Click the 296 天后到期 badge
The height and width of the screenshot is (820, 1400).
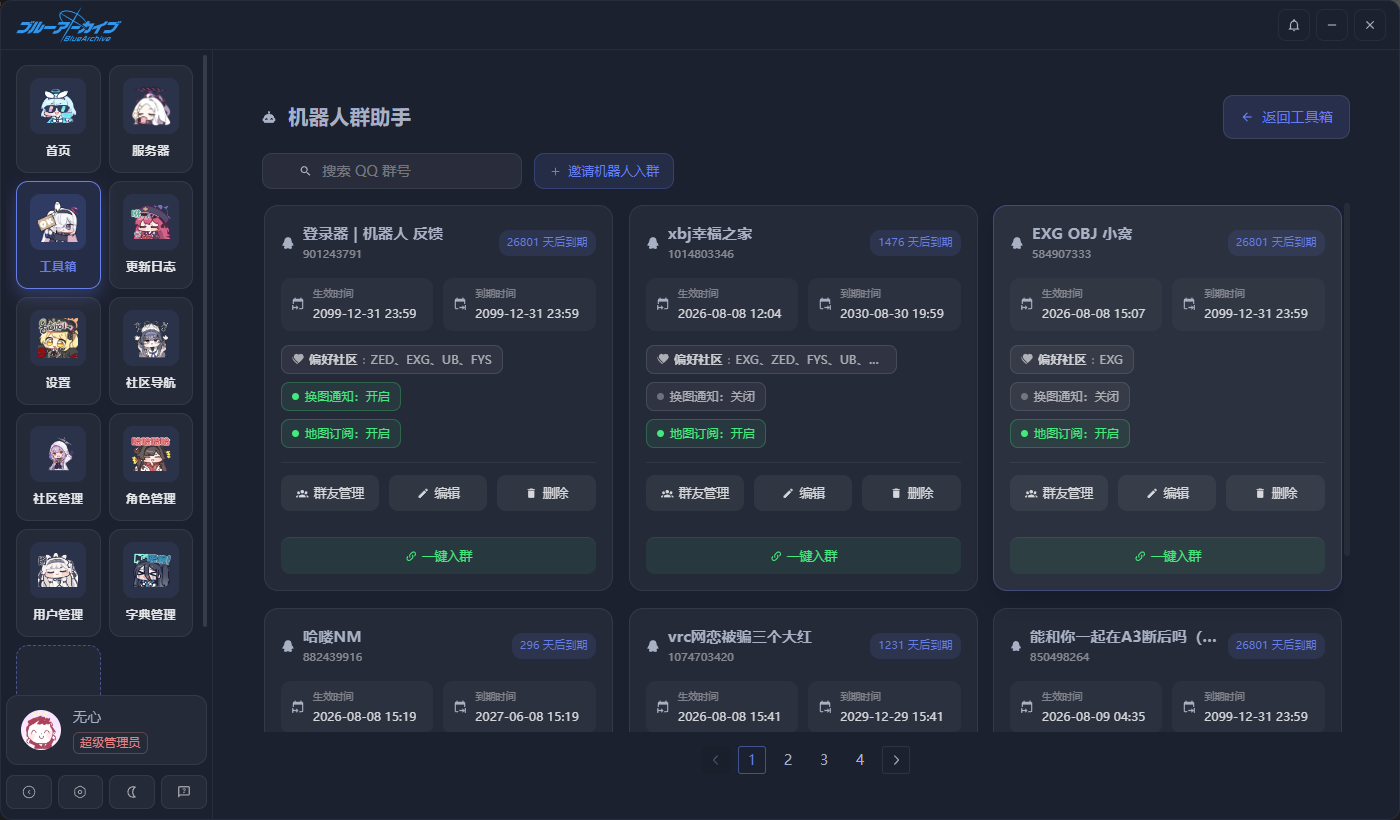[553, 645]
